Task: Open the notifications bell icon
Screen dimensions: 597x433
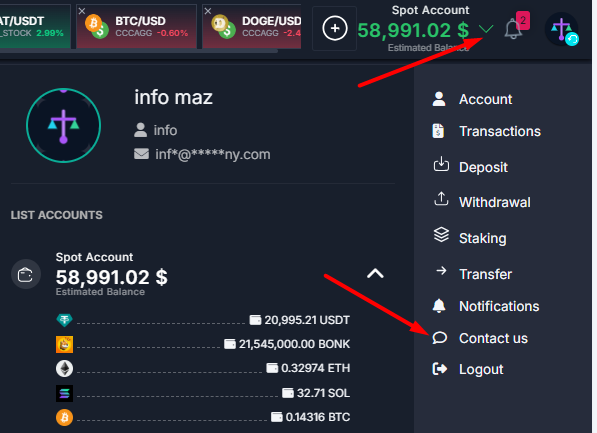Action: tap(513, 29)
